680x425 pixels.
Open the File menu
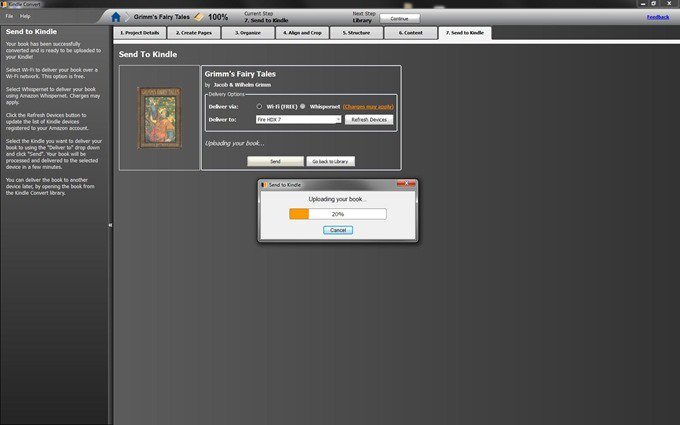click(10, 16)
